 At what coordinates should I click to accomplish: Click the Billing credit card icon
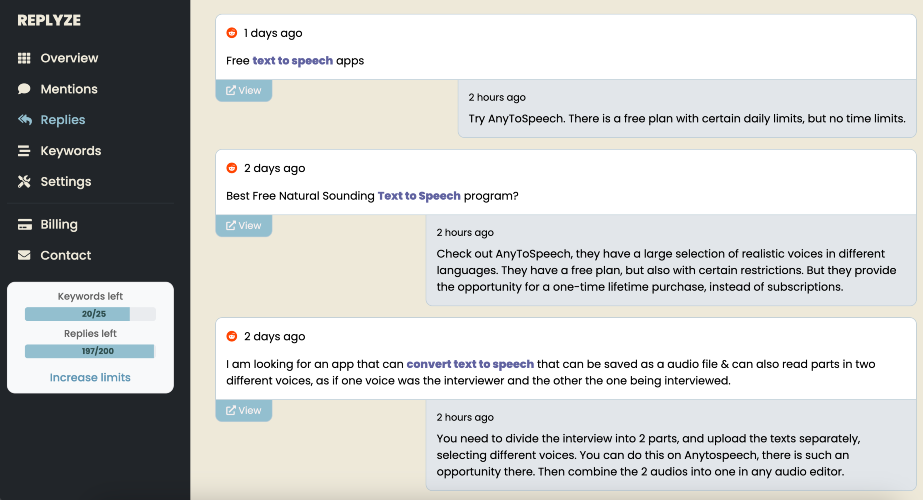[25, 225]
